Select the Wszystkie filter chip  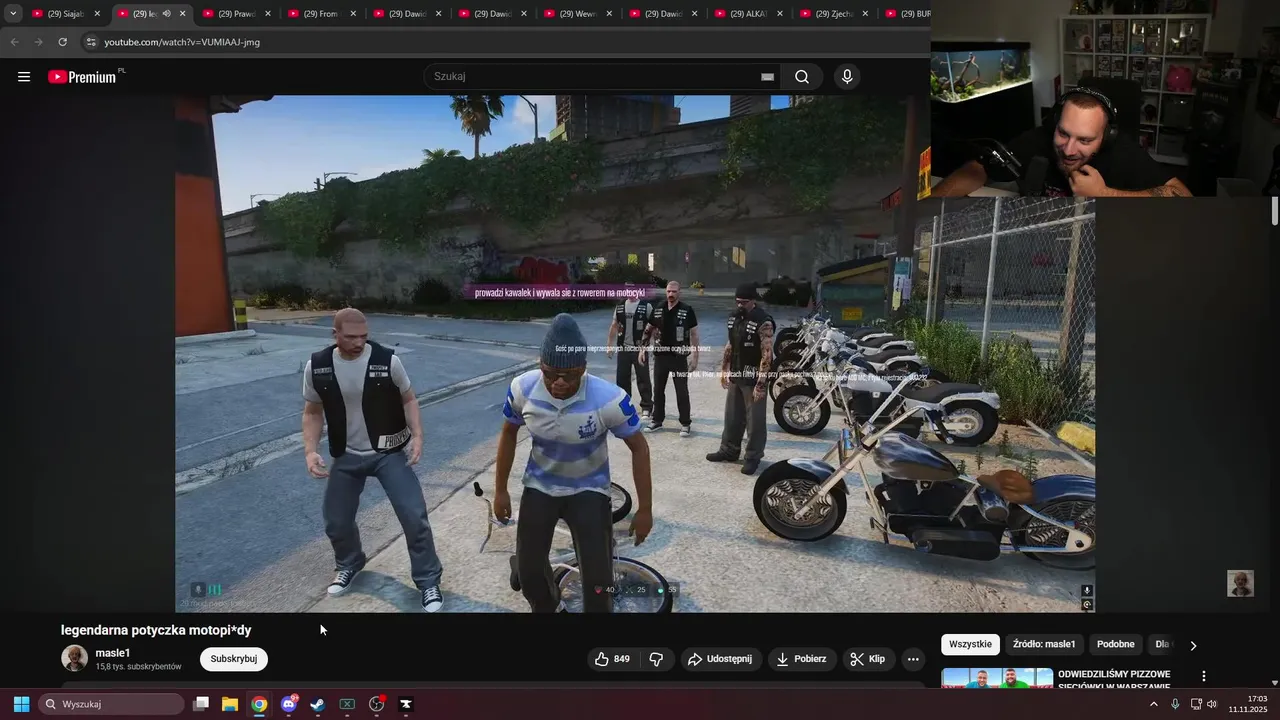pos(970,645)
